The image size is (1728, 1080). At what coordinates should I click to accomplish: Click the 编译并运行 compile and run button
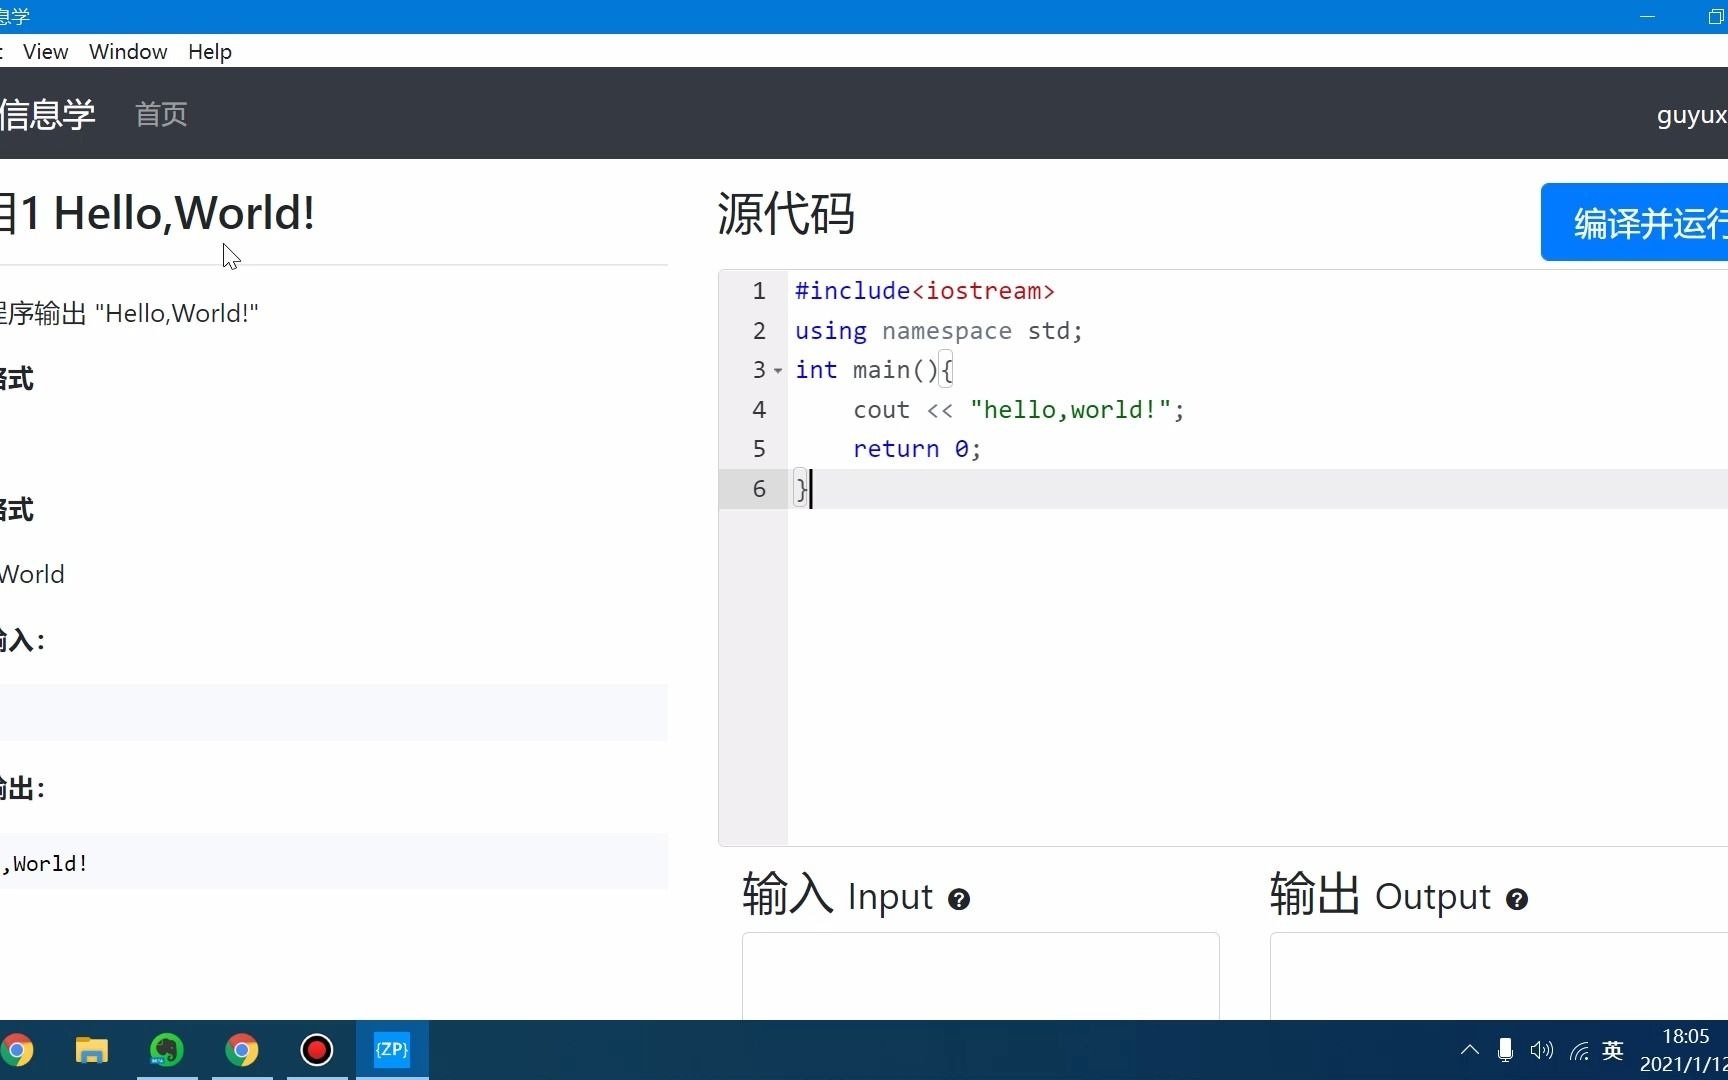point(1636,222)
